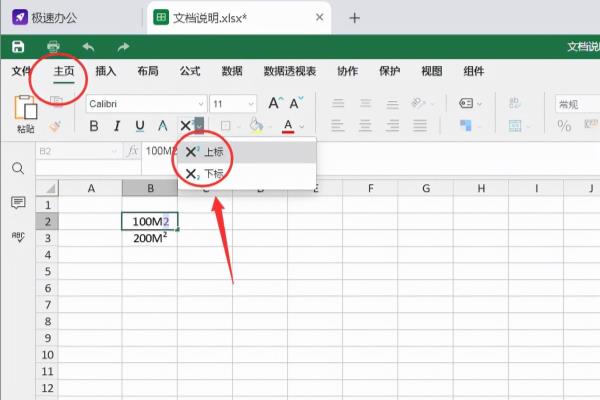Align text left
This screenshot has width=600, height=400.
click(x=338, y=126)
